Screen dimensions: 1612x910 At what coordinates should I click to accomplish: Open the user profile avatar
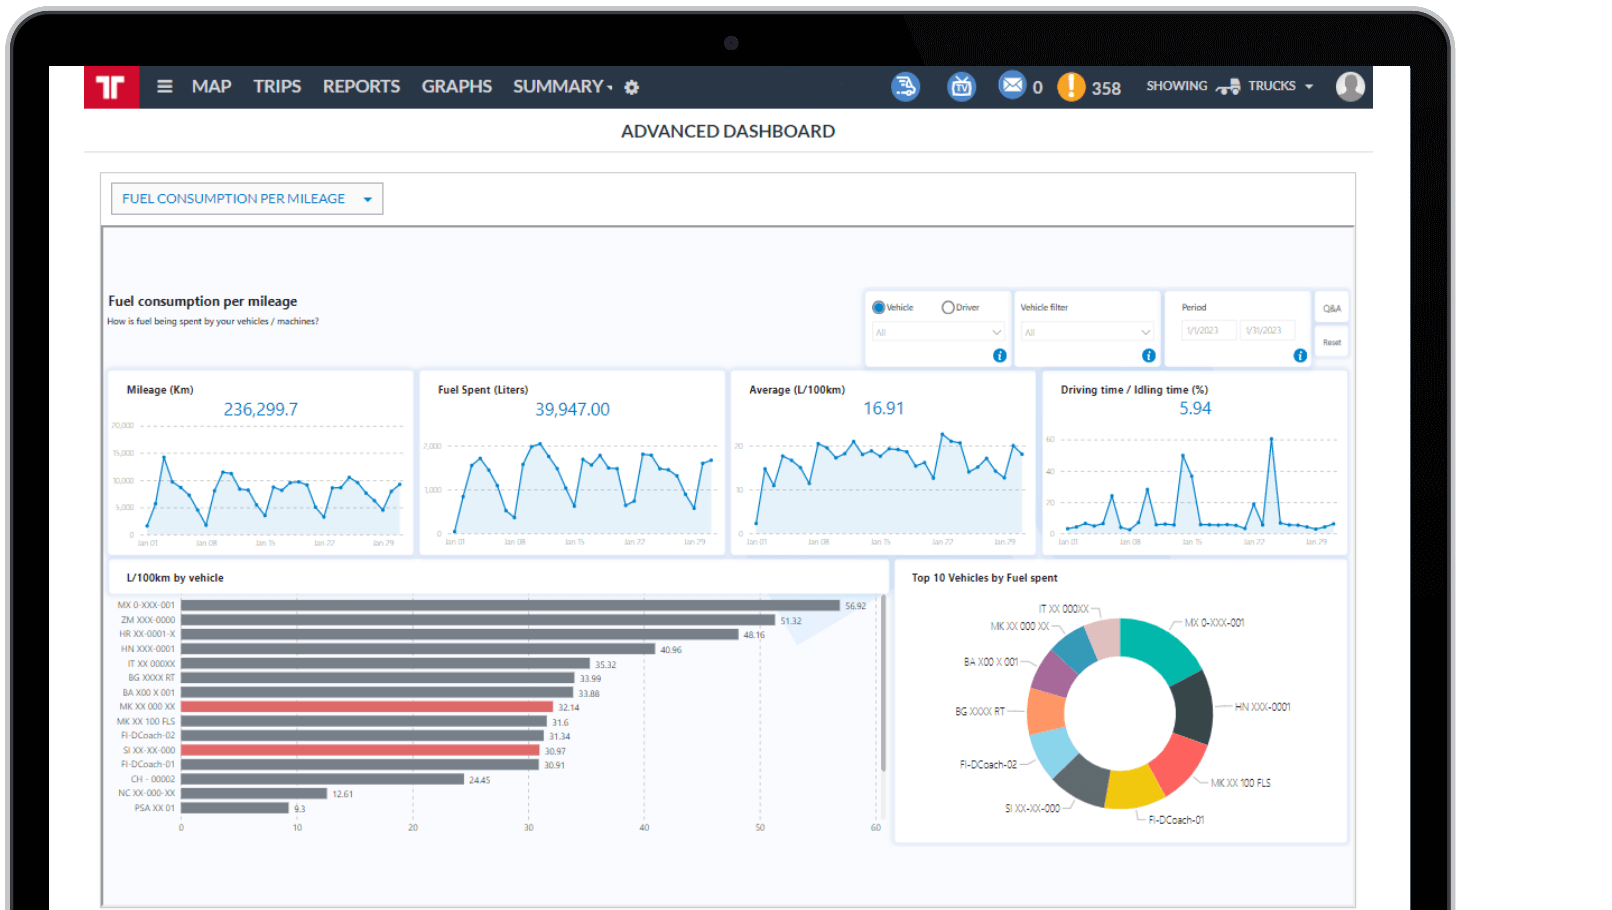click(x=1351, y=87)
